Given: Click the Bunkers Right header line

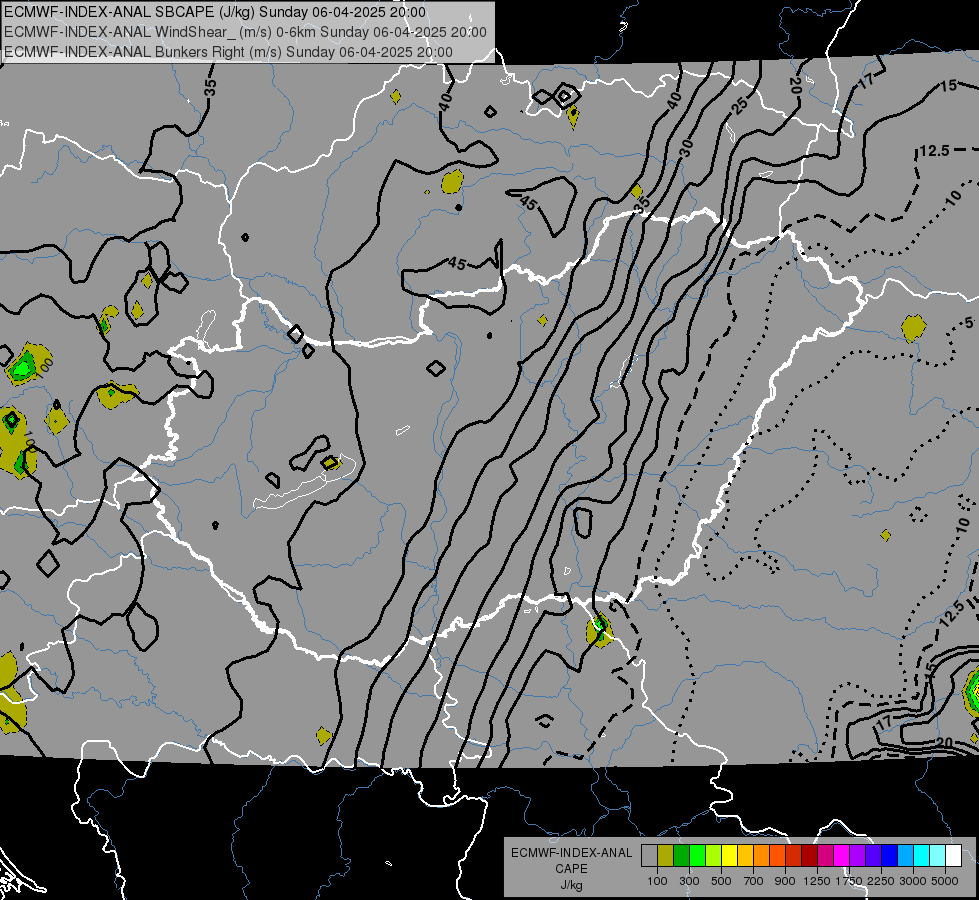Looking at the screenshot, I should [228, 52].
